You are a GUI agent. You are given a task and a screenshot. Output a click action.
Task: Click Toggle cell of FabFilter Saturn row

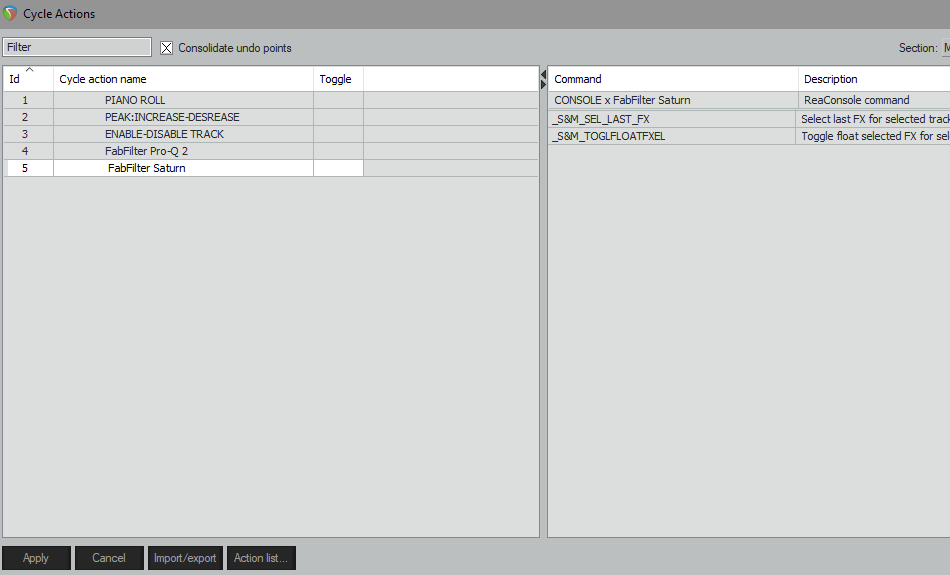tap(338, 168)
